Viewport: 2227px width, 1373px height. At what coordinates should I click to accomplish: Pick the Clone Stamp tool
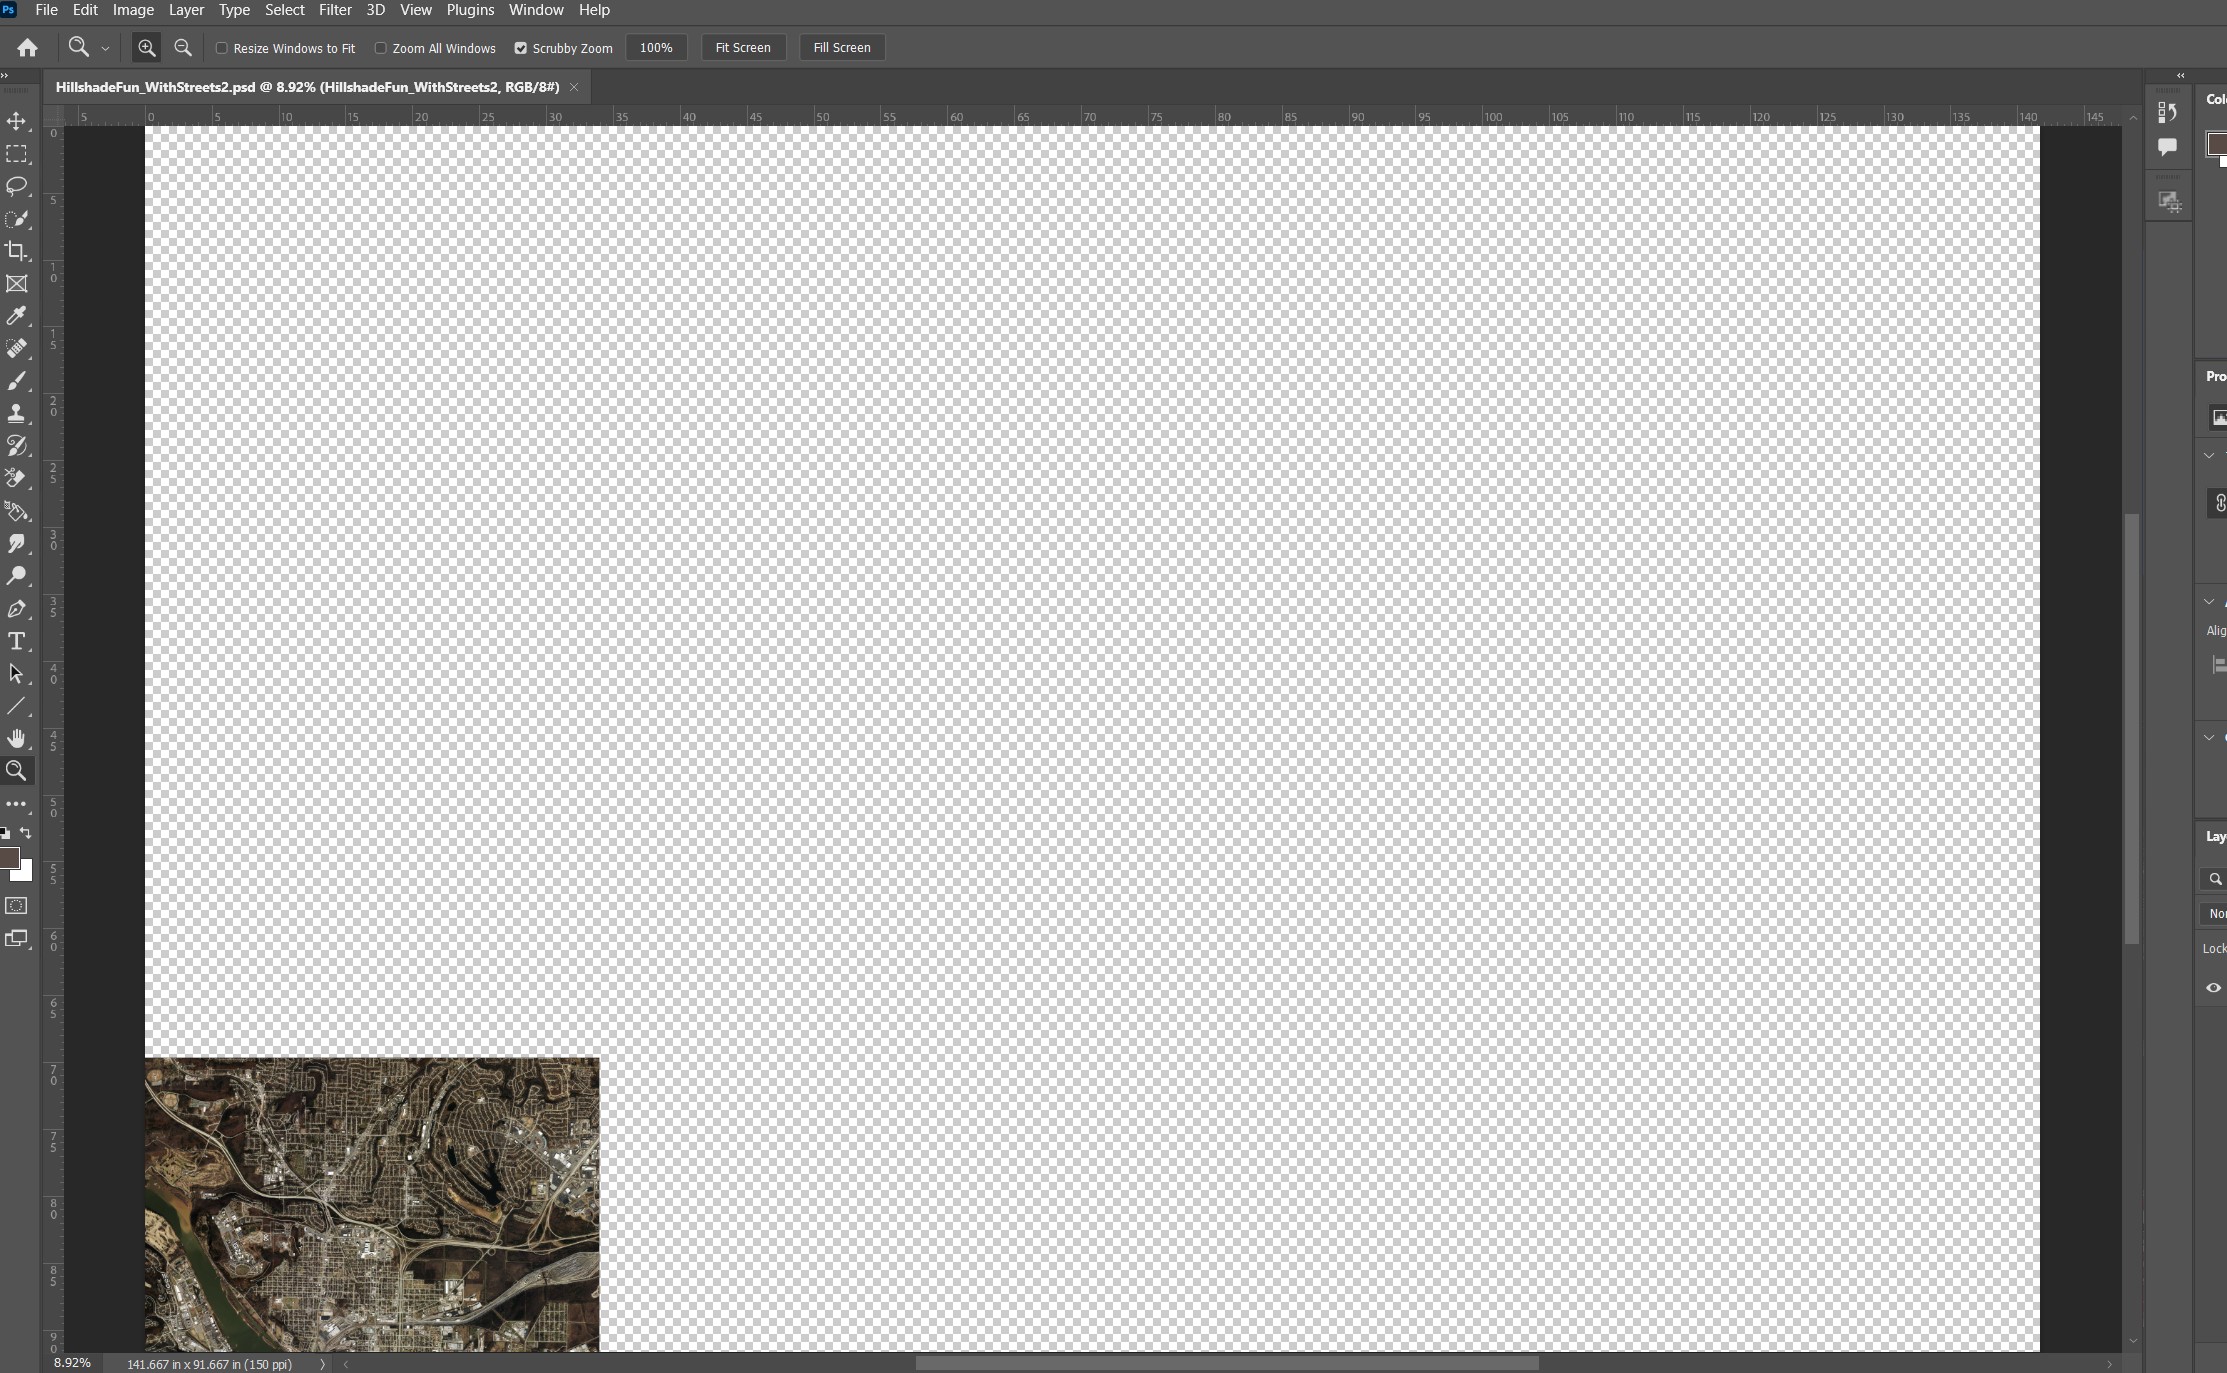click(17, 413)
